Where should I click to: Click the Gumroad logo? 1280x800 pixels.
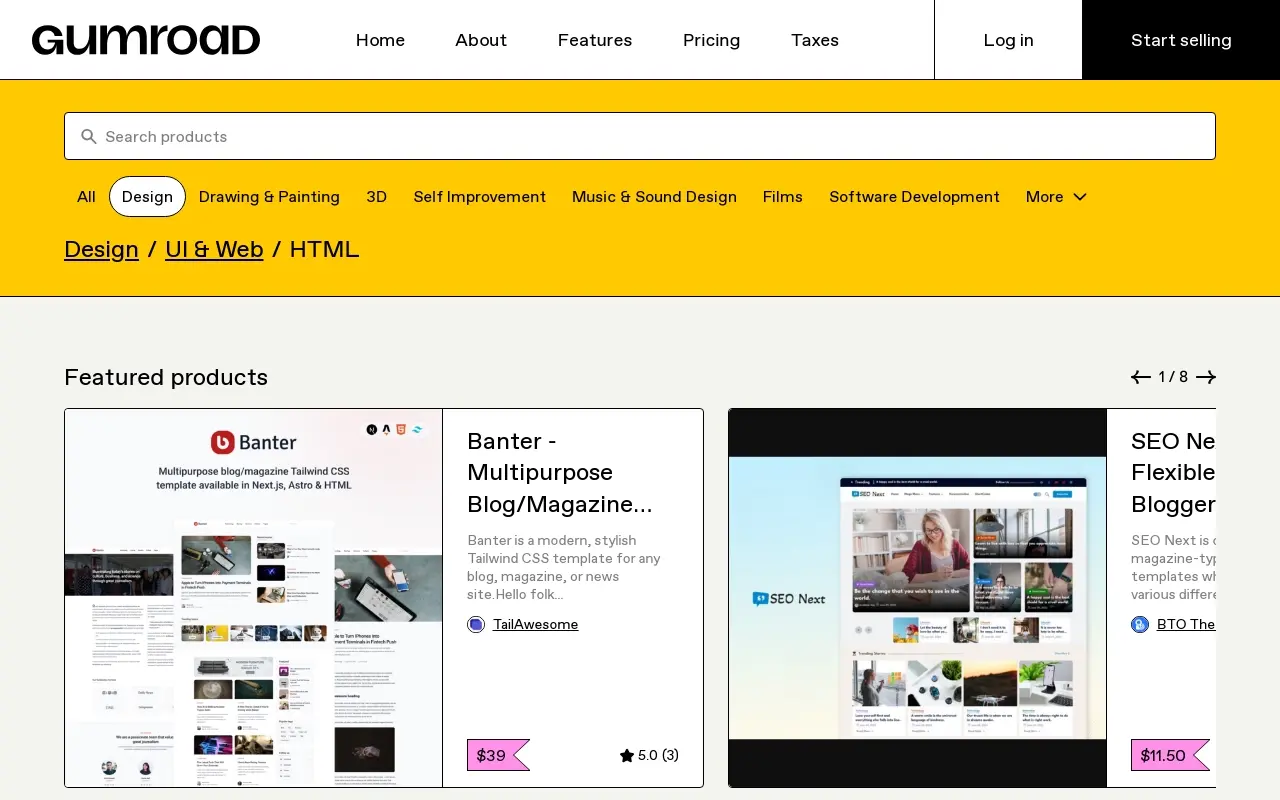tap(146, 40)
